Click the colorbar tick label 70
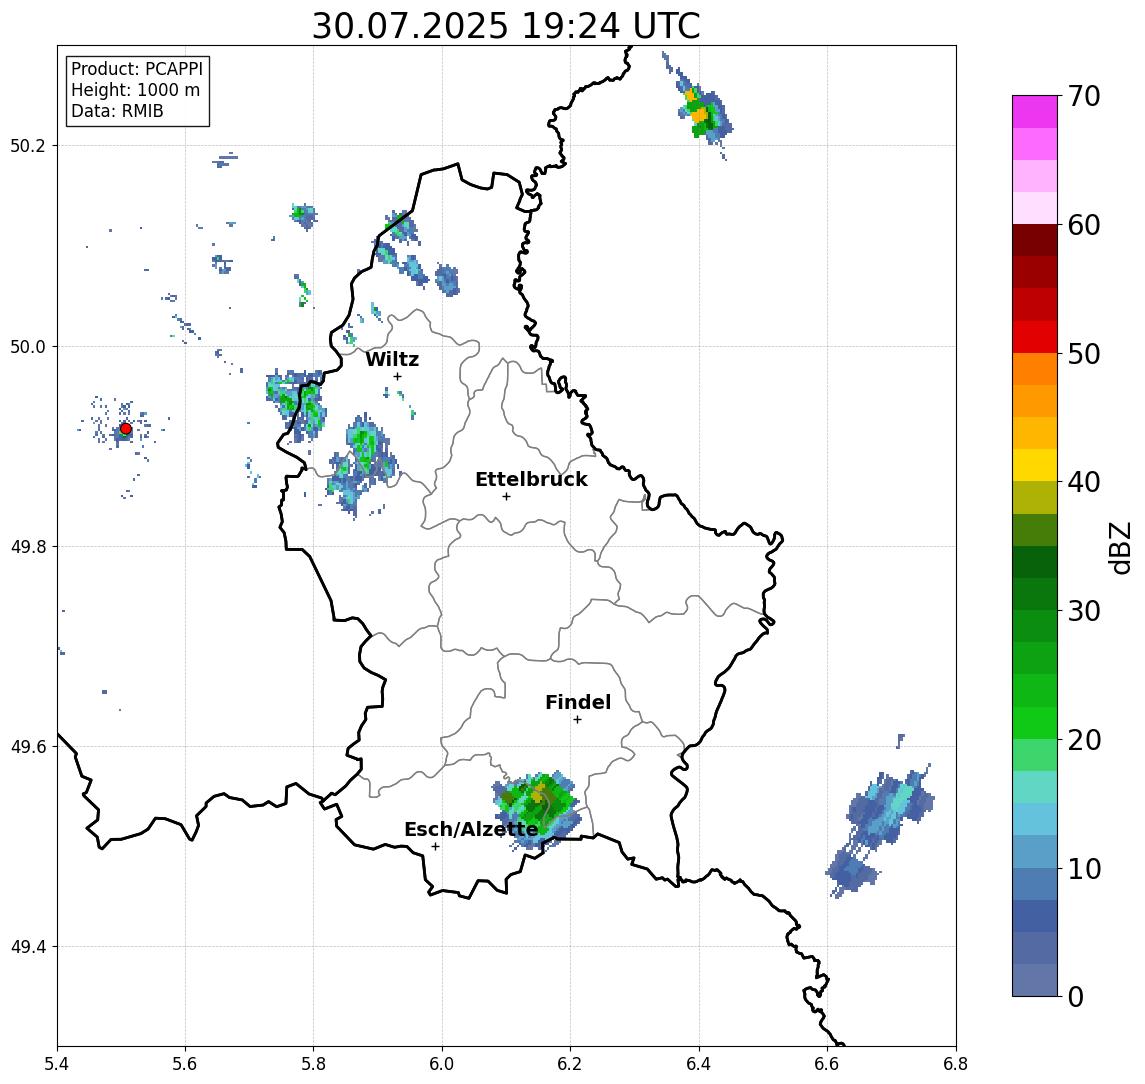The height and width of the screenshot is (1084, 1145). coord(1084,96)
